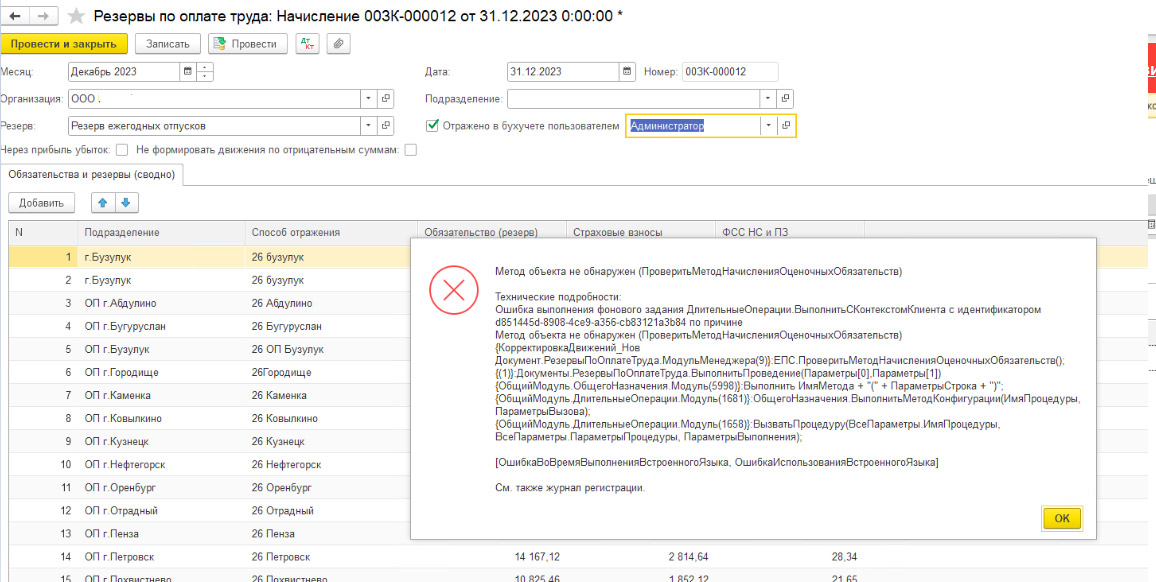Viewport: 1156px width, 582px height.
Task: Click the Резерв ежегодных отпусков field
Action: (214, 126)
